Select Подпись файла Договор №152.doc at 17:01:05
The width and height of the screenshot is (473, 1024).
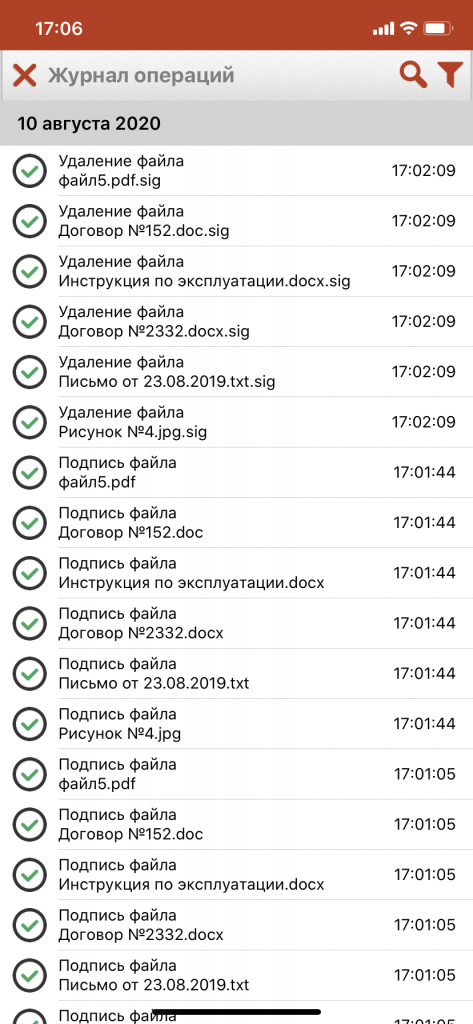pos(236,824)
